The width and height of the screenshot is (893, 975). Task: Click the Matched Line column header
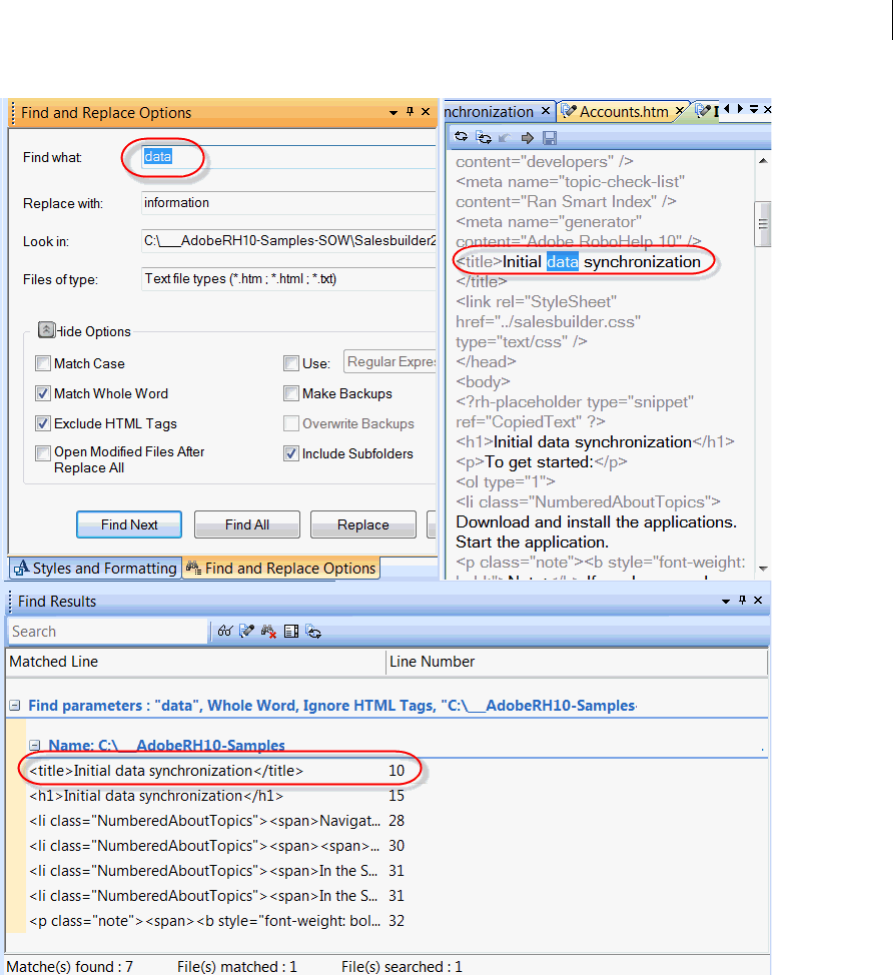coord(196,662)
